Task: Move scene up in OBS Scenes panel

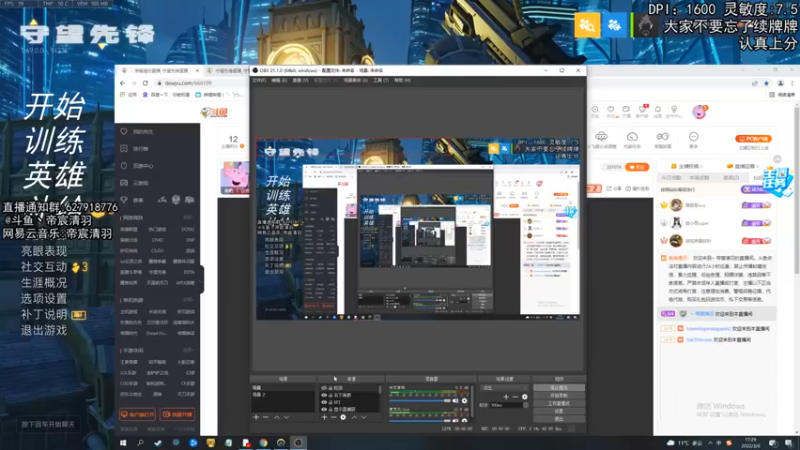Action: [277, 417]
